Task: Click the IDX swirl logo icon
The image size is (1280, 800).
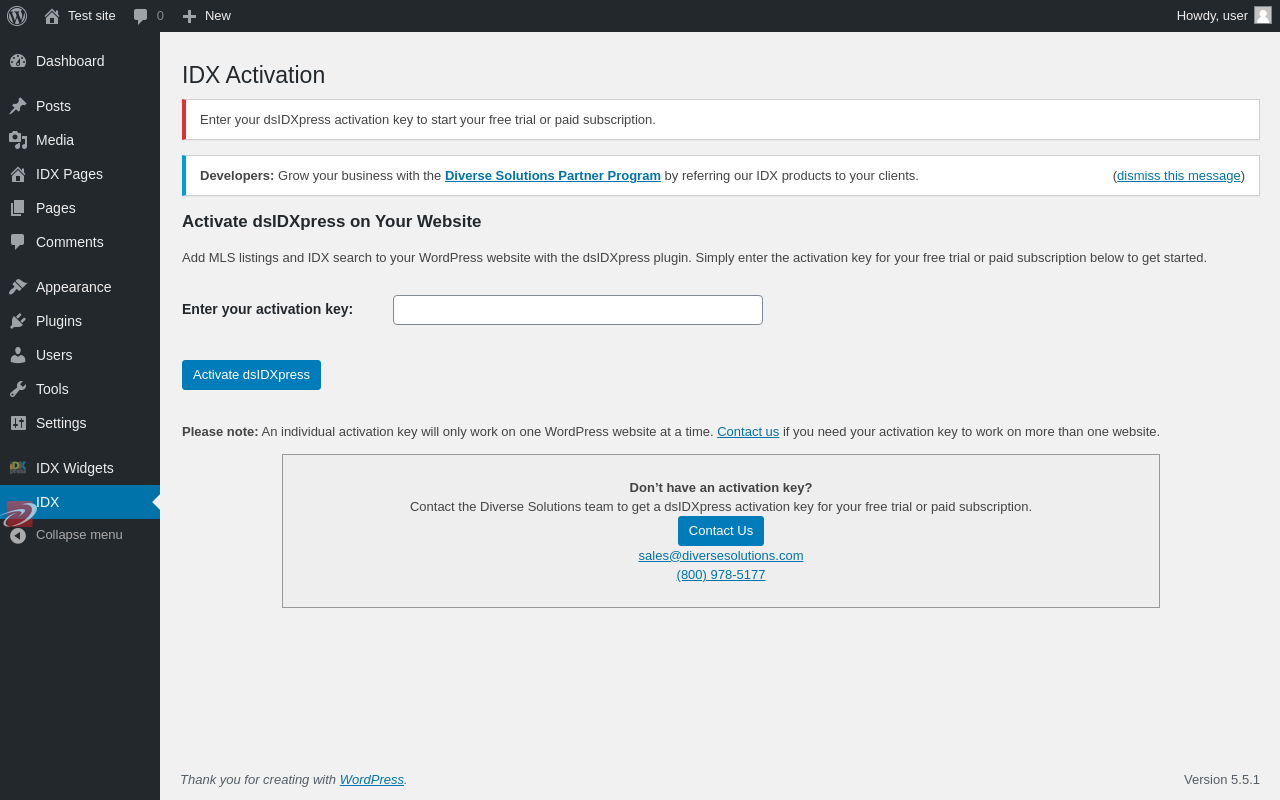Action: [x=18, y=514]
